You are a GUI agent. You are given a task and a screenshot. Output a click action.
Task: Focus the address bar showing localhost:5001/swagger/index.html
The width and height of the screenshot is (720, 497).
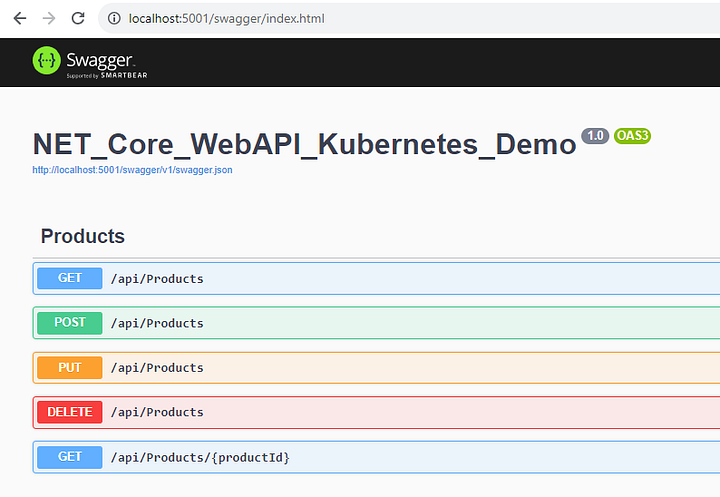(409, 18)
